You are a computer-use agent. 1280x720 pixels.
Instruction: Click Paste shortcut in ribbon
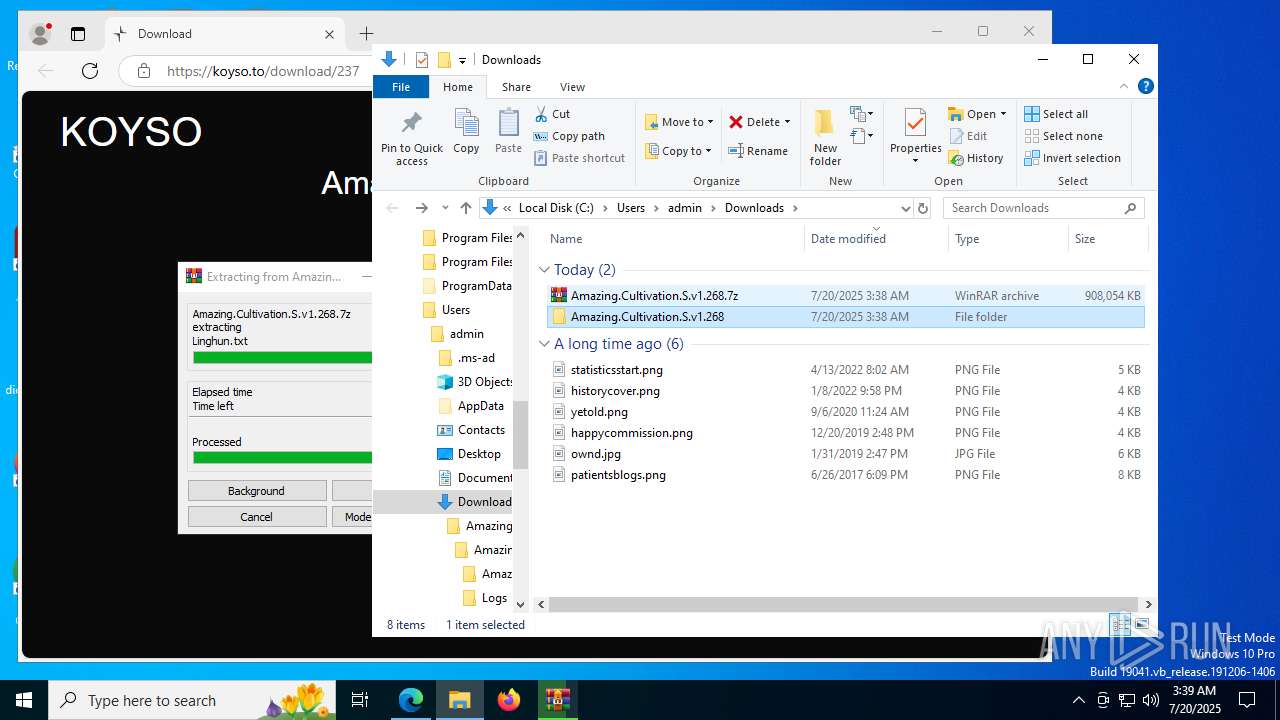579,158
